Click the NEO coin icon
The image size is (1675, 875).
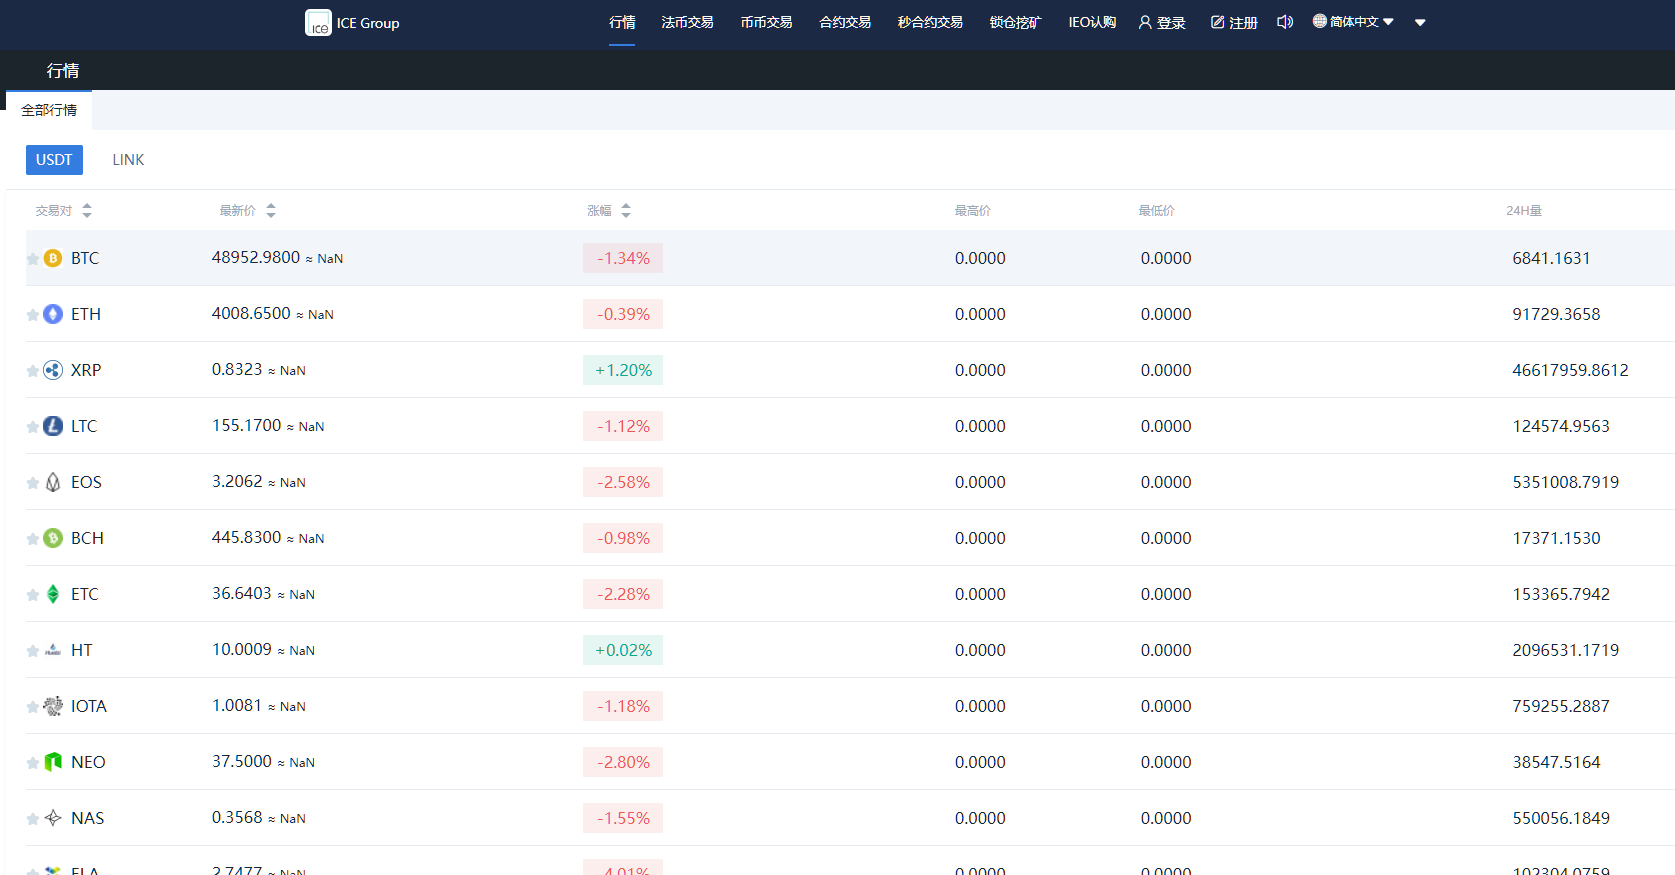(x=53, y=762)
